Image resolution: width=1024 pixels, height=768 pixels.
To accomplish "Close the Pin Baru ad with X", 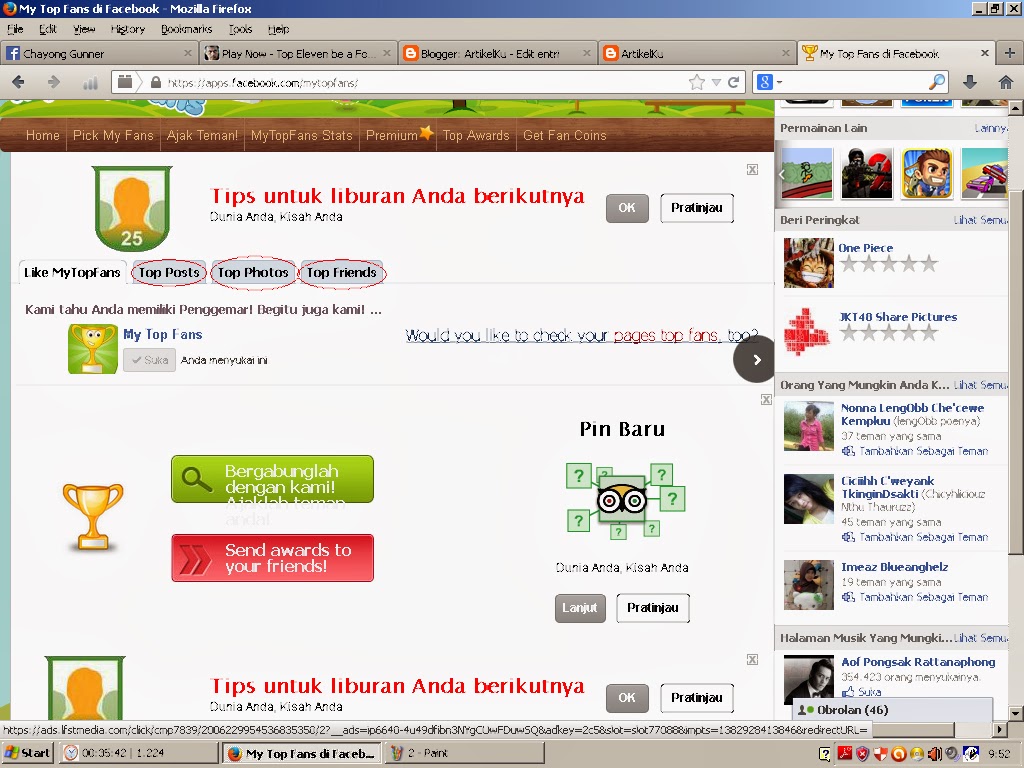I will coord(766,400).
